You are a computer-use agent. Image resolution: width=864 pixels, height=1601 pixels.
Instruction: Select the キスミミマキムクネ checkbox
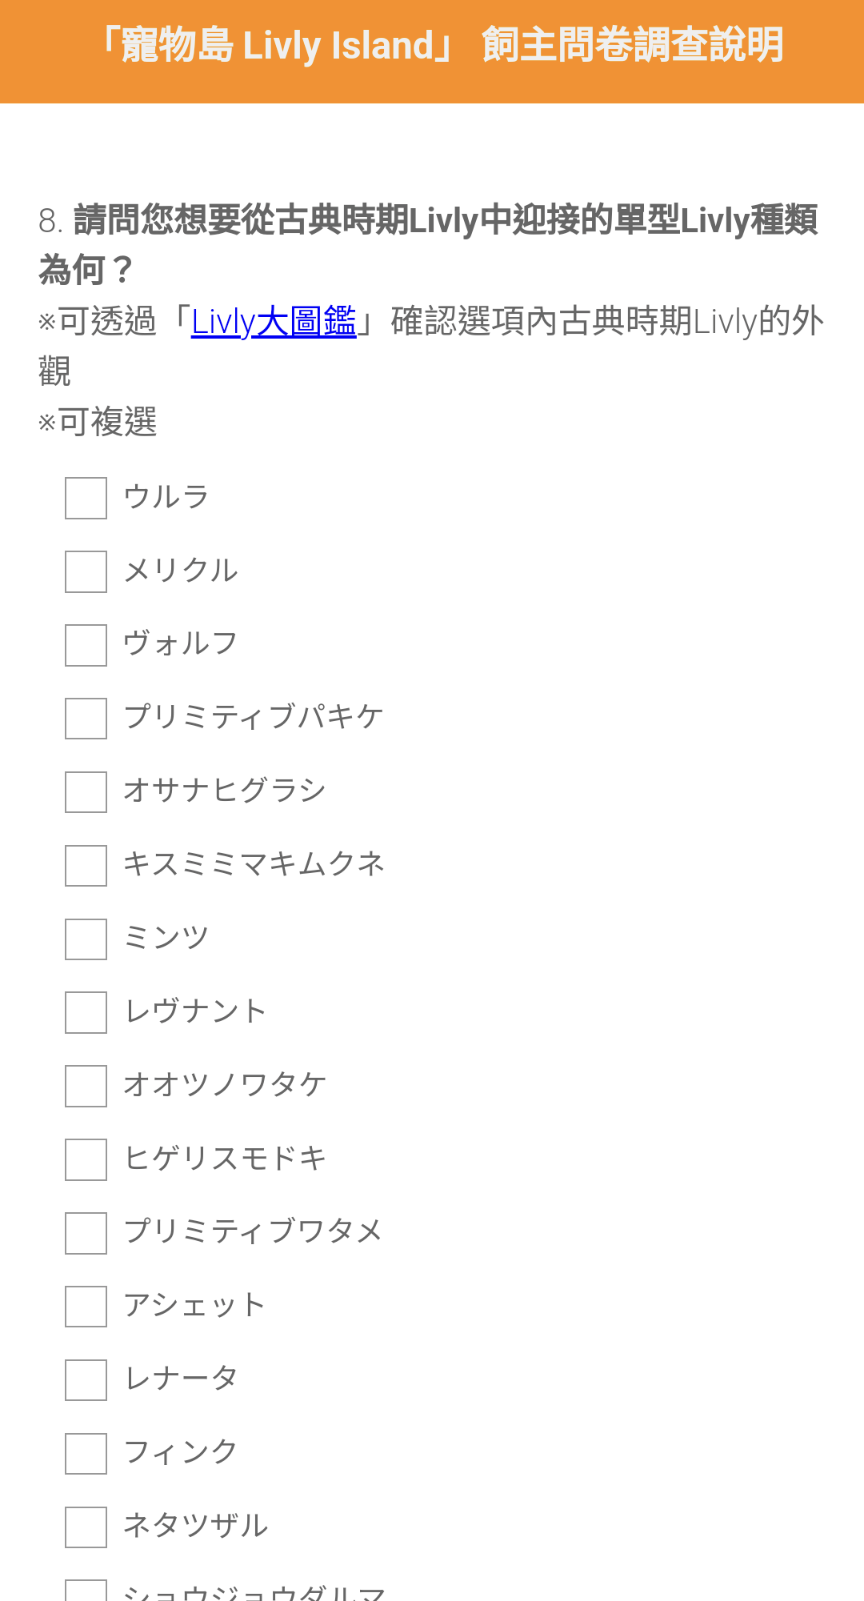(x=86, y=866)
